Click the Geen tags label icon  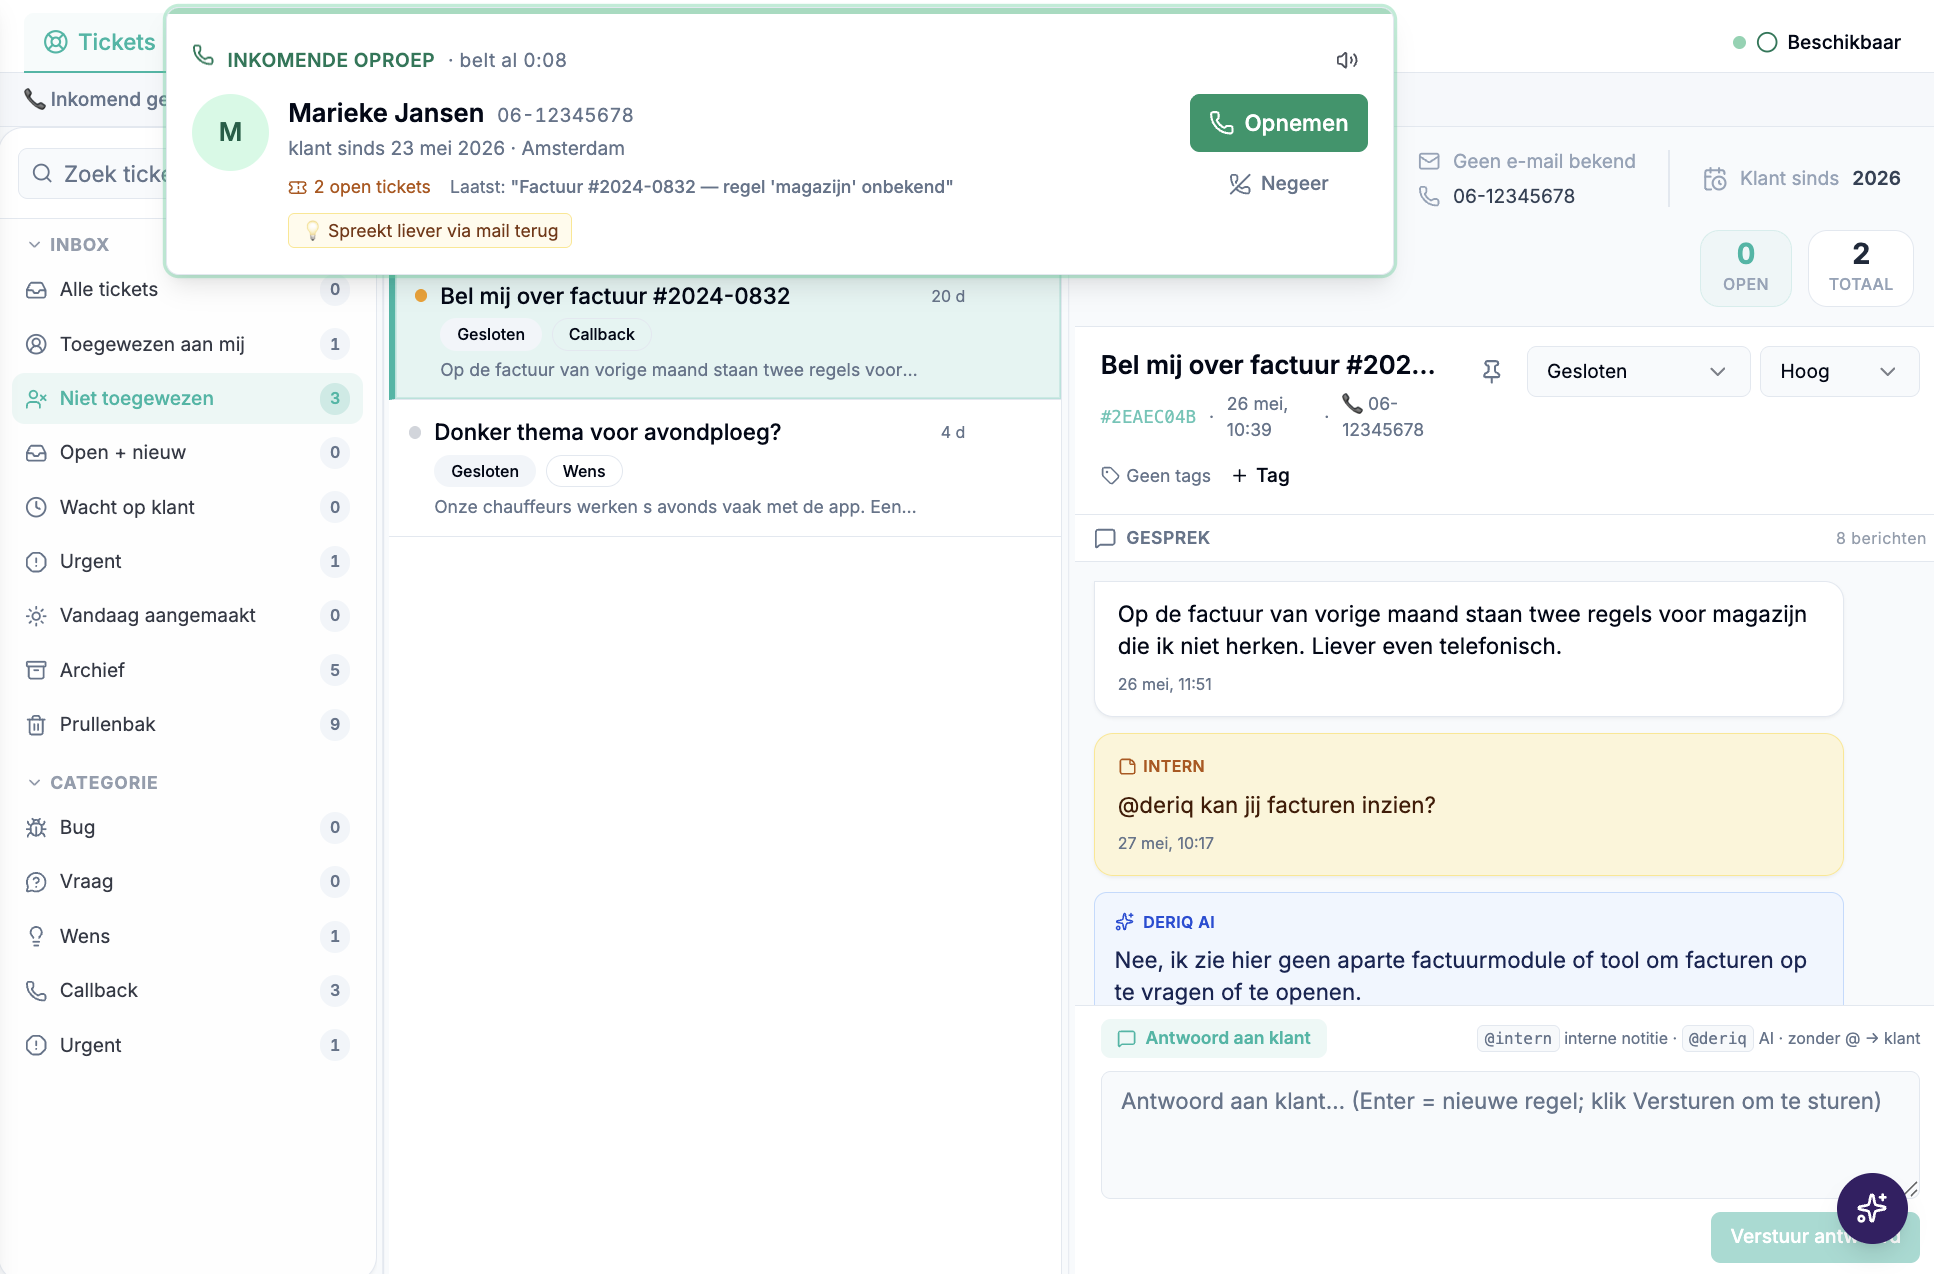pos(1110,476)
